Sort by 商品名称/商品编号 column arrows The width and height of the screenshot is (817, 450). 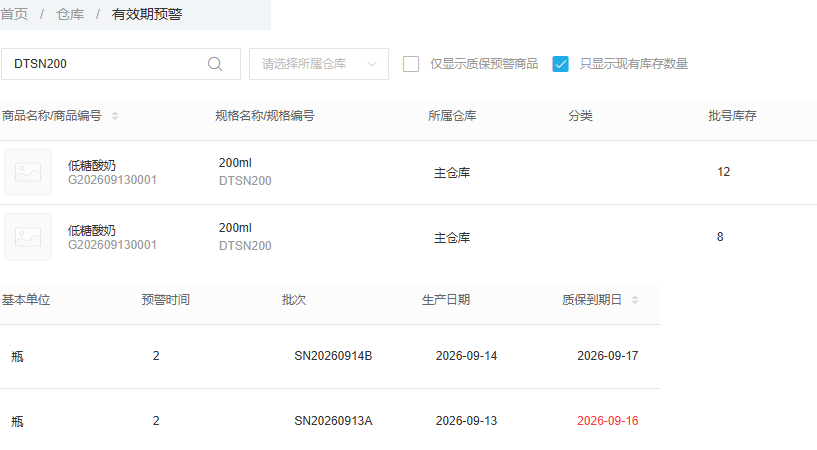(x=115, y=116)
